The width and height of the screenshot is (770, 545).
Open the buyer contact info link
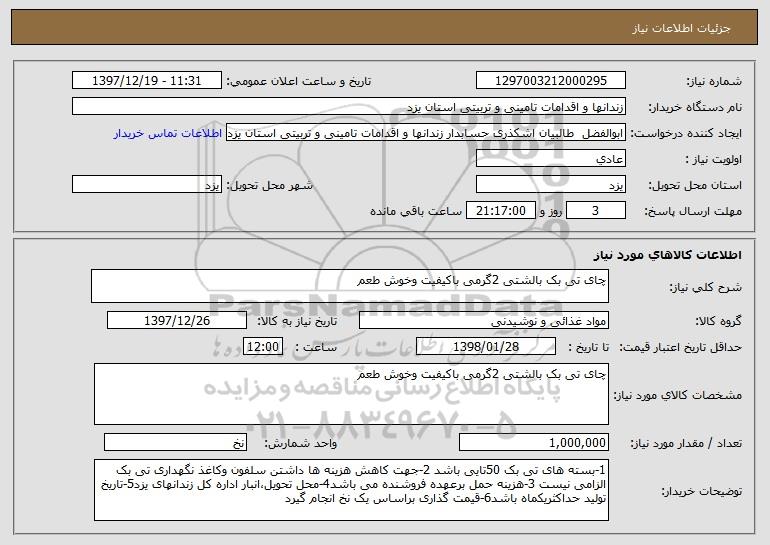[x=168, y=134]
